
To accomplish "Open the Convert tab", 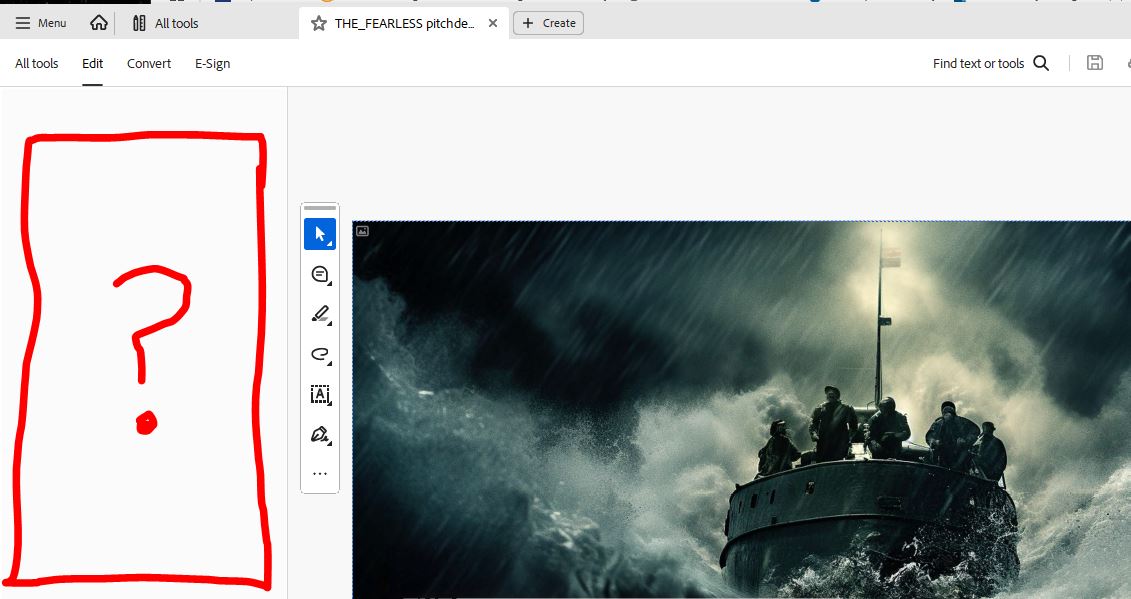I will tap(149, 64).
